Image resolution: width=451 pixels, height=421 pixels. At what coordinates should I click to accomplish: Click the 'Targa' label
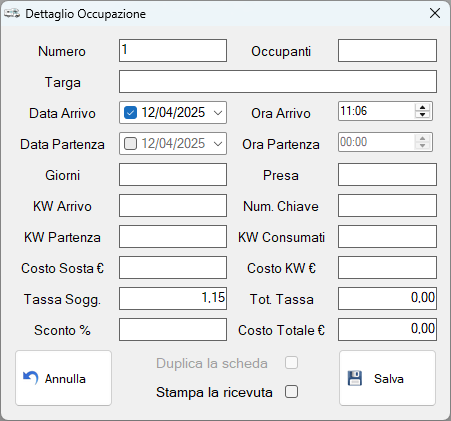point(63,83)
